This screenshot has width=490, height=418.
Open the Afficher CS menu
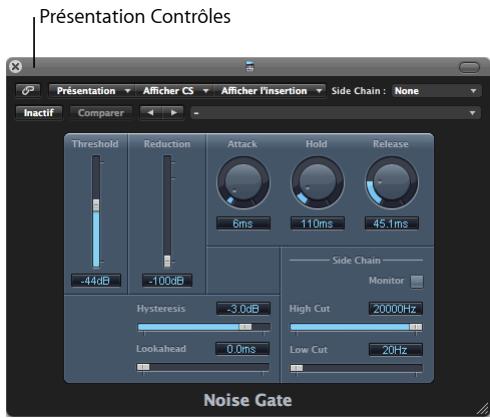[174, 91]
